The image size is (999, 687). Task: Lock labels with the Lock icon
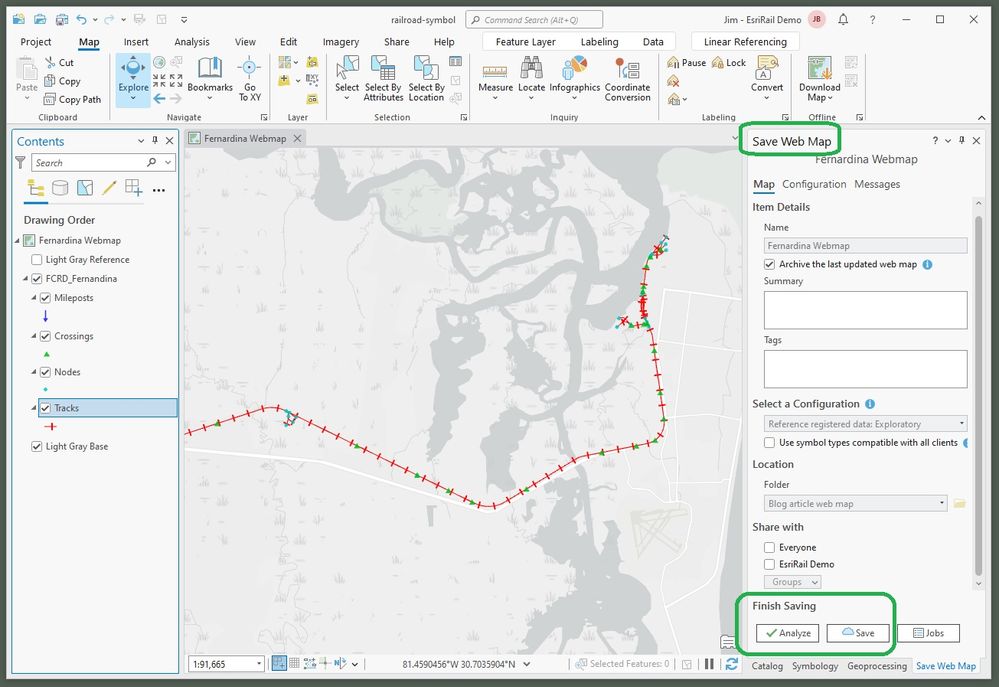728,62
